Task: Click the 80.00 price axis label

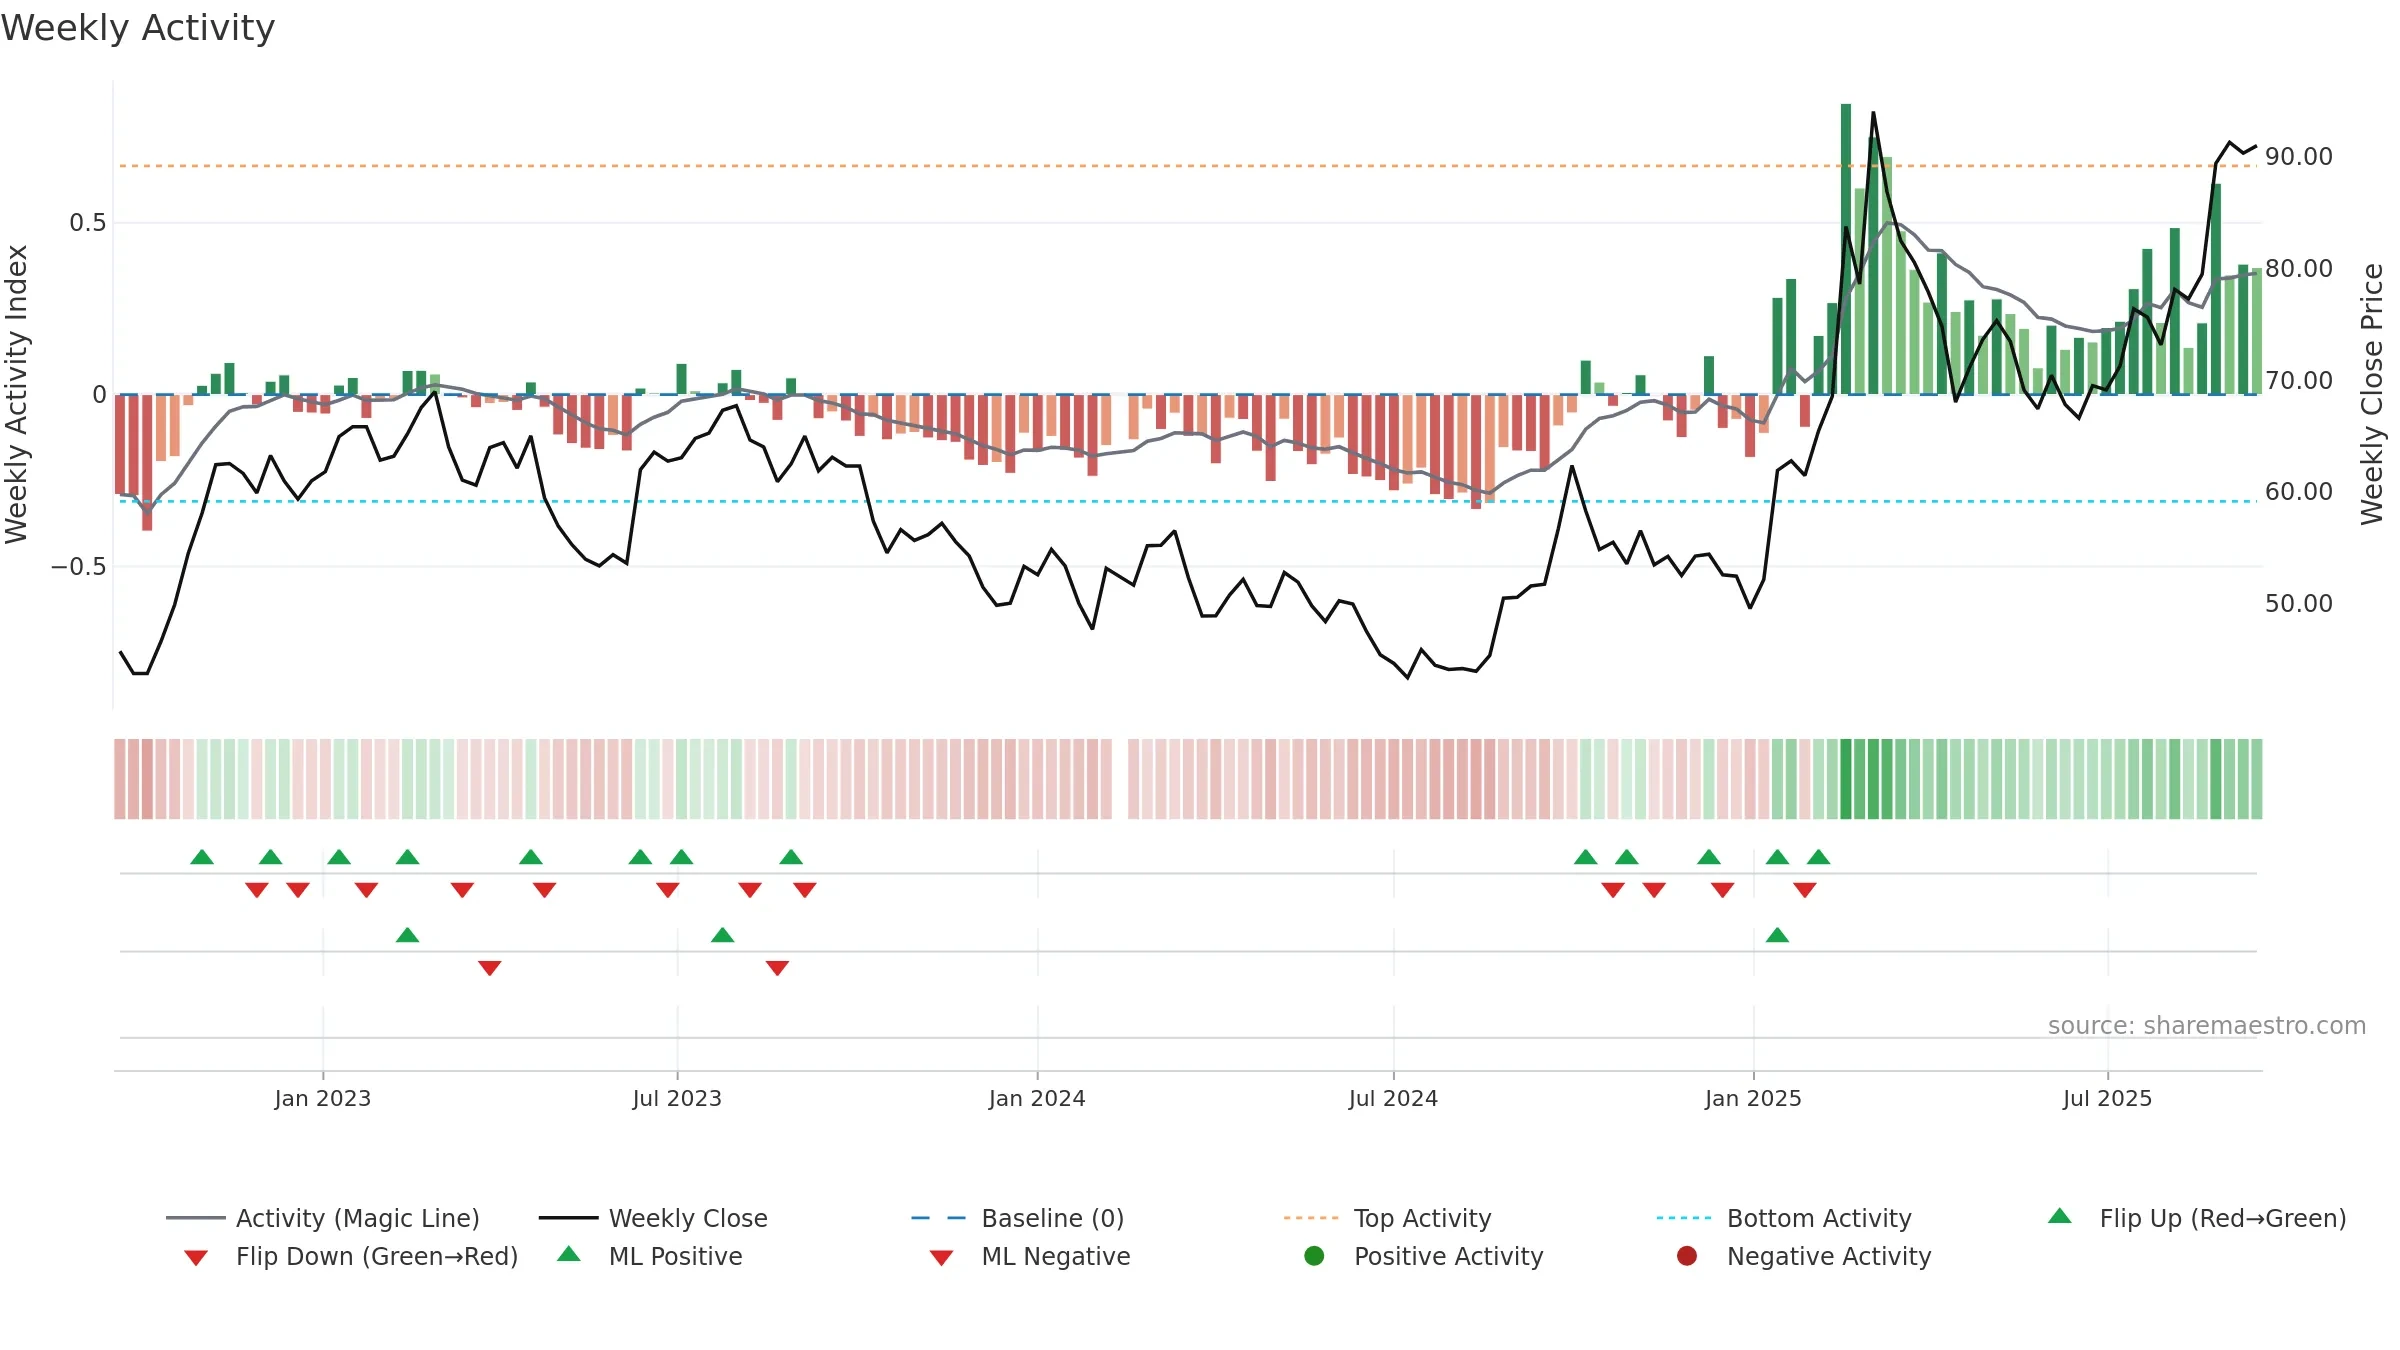Action: (2299, 269)
